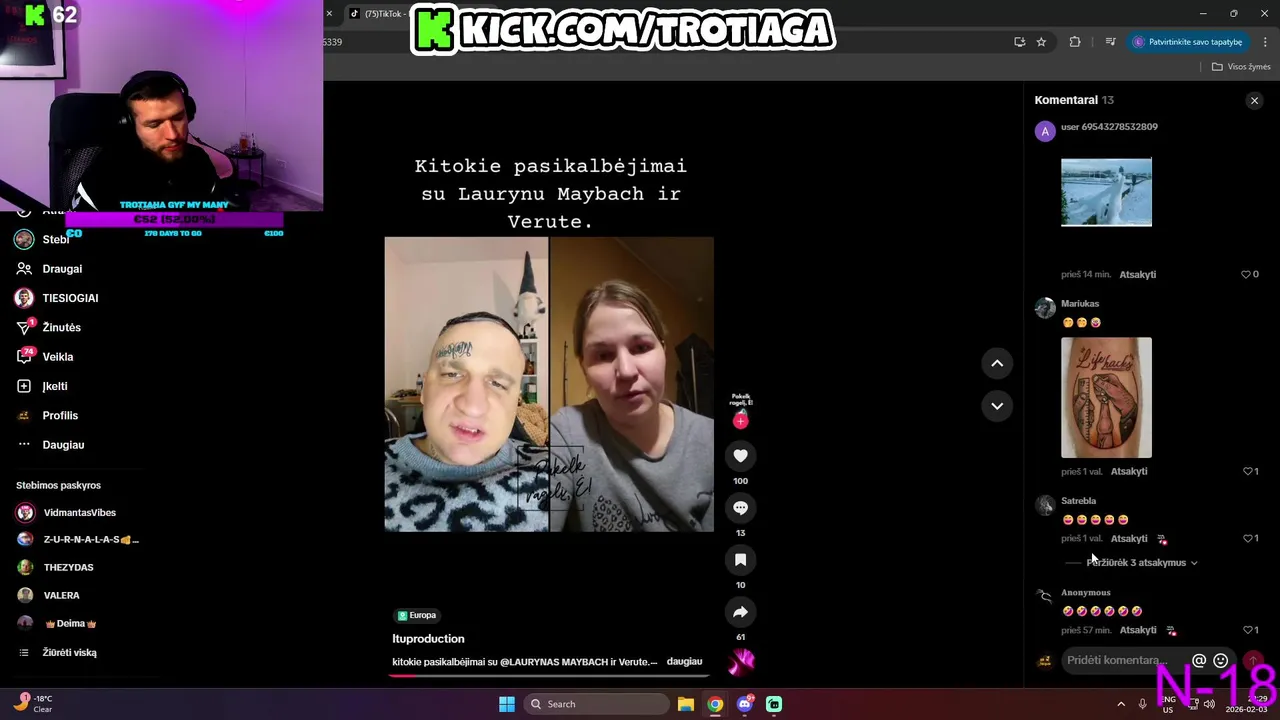Screen dimensions: 1280x720
Task: Click the video player frame
Action: [x=549, y=384]
